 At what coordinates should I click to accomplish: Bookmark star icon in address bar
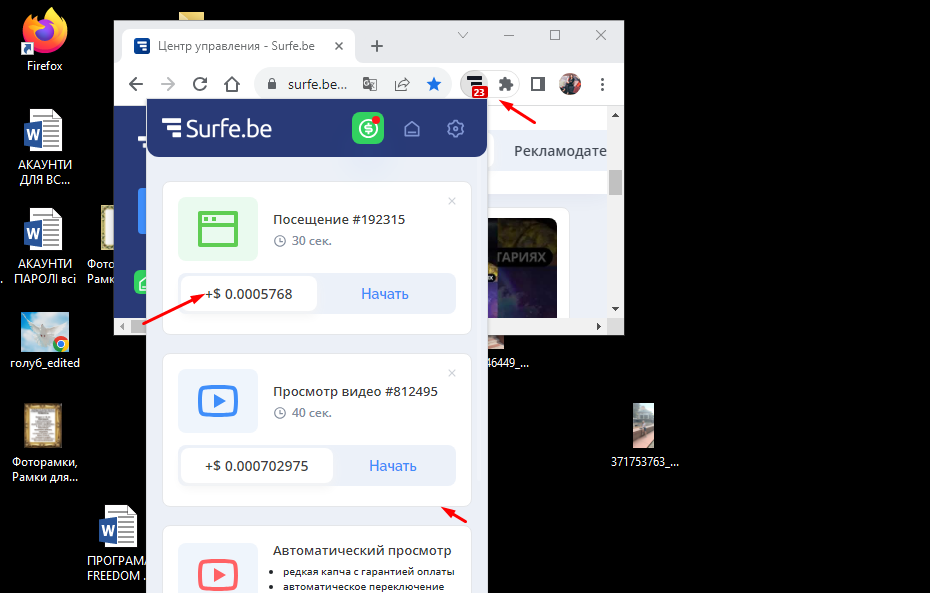(x=434, y=84)
